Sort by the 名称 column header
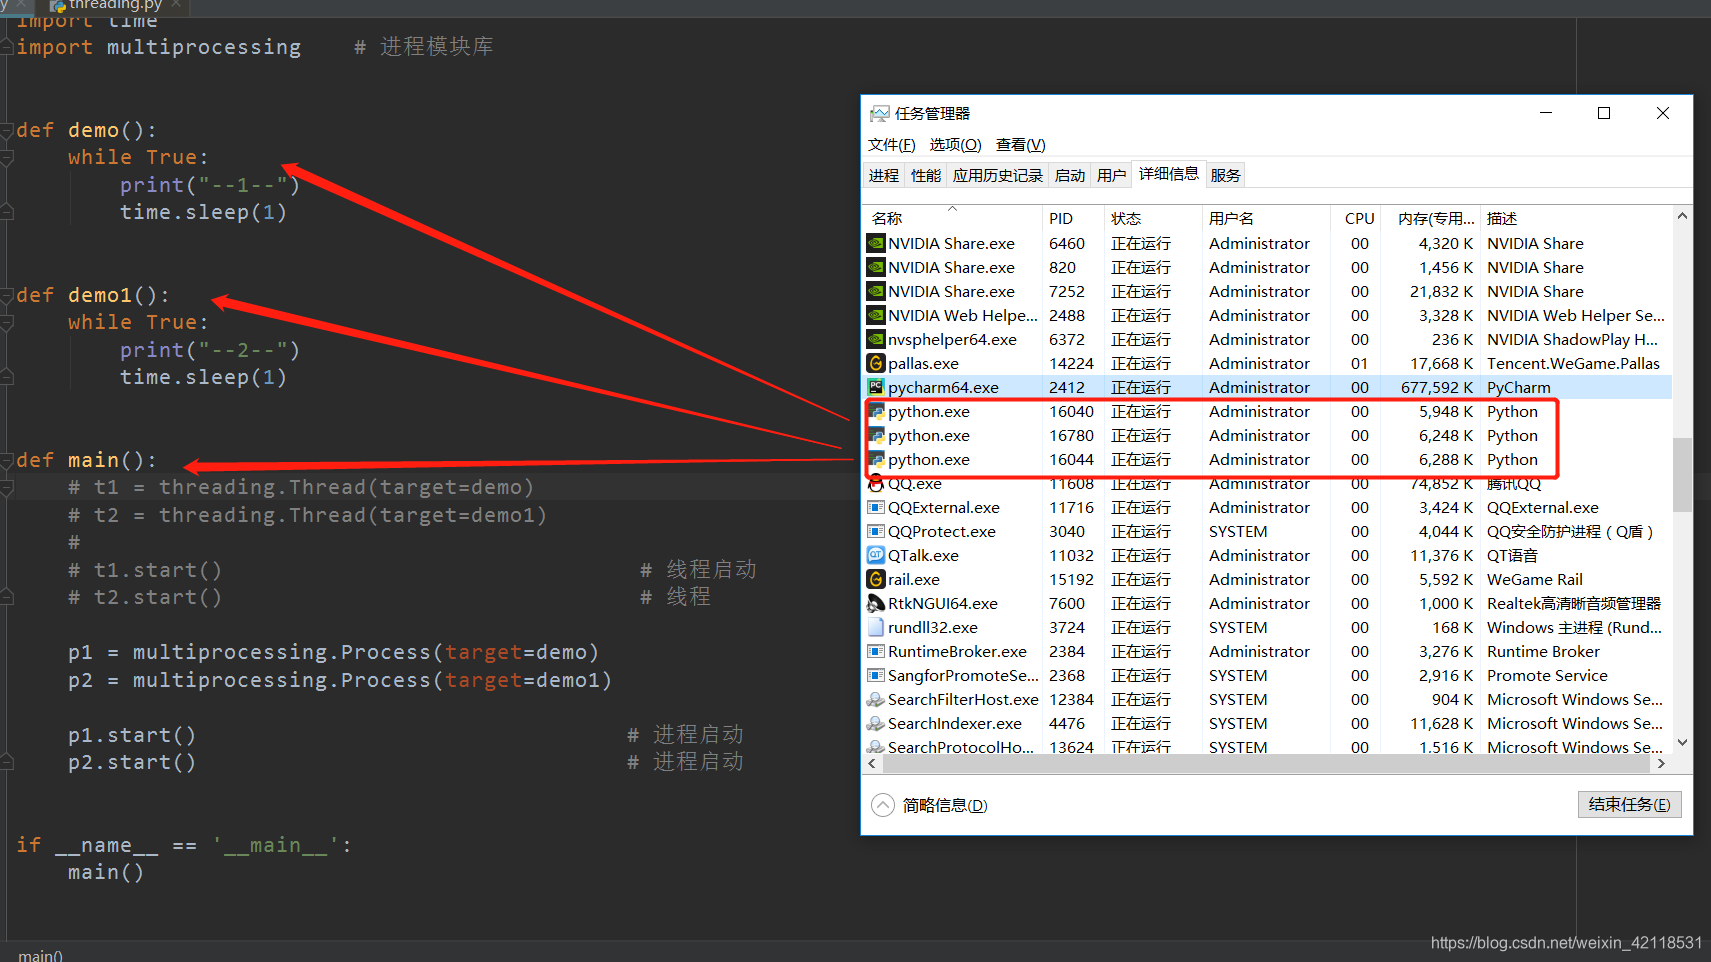 [x=953, y=218]
